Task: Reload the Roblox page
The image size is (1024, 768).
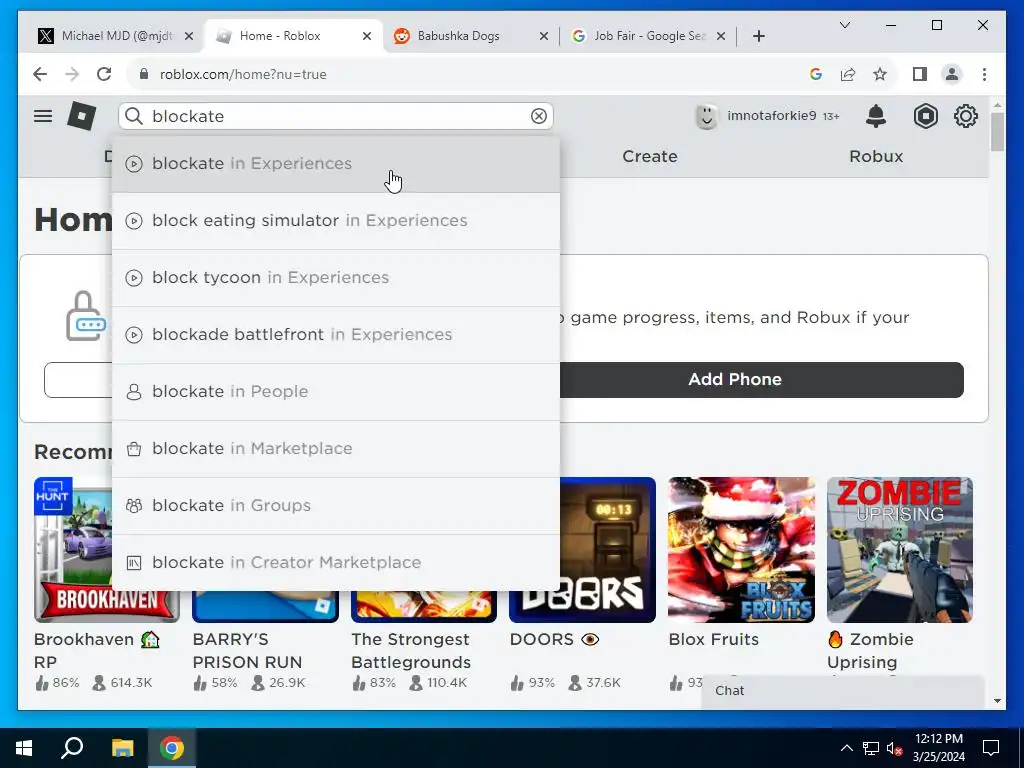Action: coord(104,74)
